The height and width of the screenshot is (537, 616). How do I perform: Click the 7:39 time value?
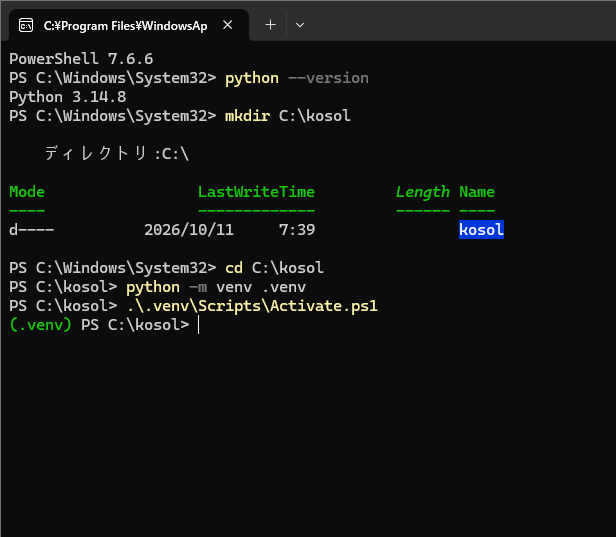[297, 230]
